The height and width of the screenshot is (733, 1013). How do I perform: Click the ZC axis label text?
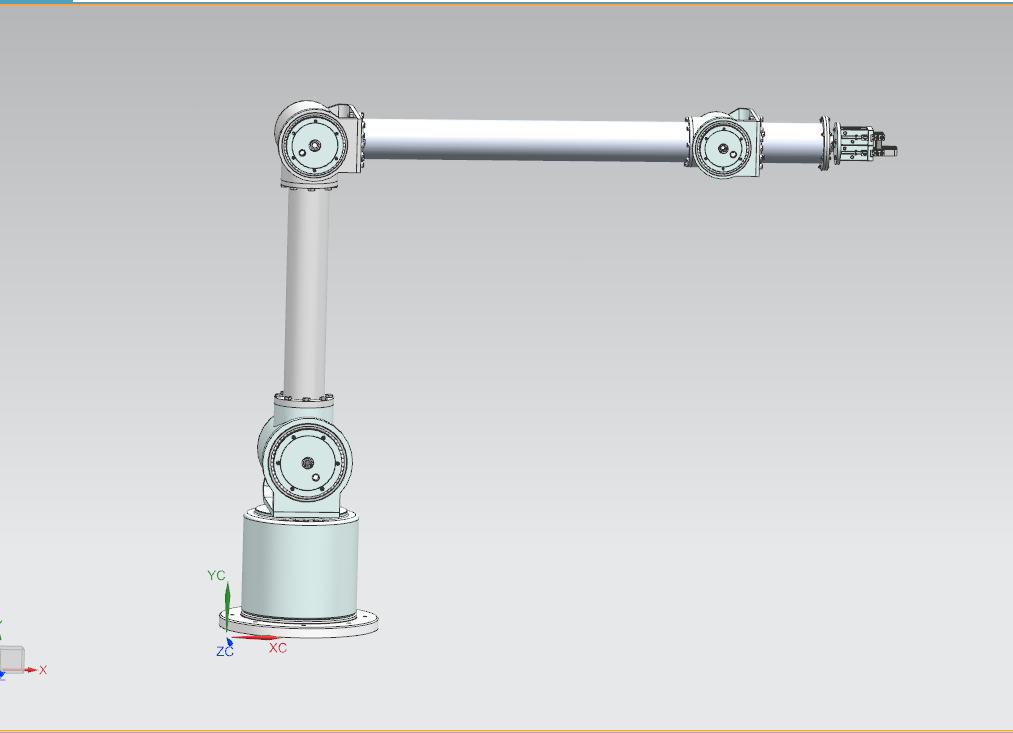pos(225,652)
